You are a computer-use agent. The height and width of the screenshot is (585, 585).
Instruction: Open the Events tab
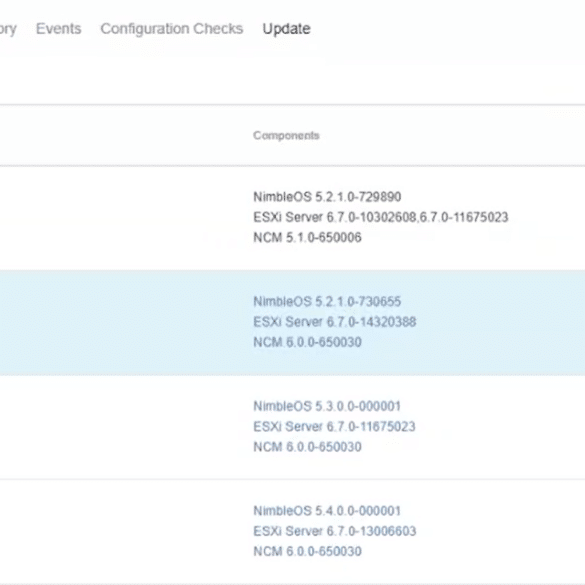coord(59,29)
